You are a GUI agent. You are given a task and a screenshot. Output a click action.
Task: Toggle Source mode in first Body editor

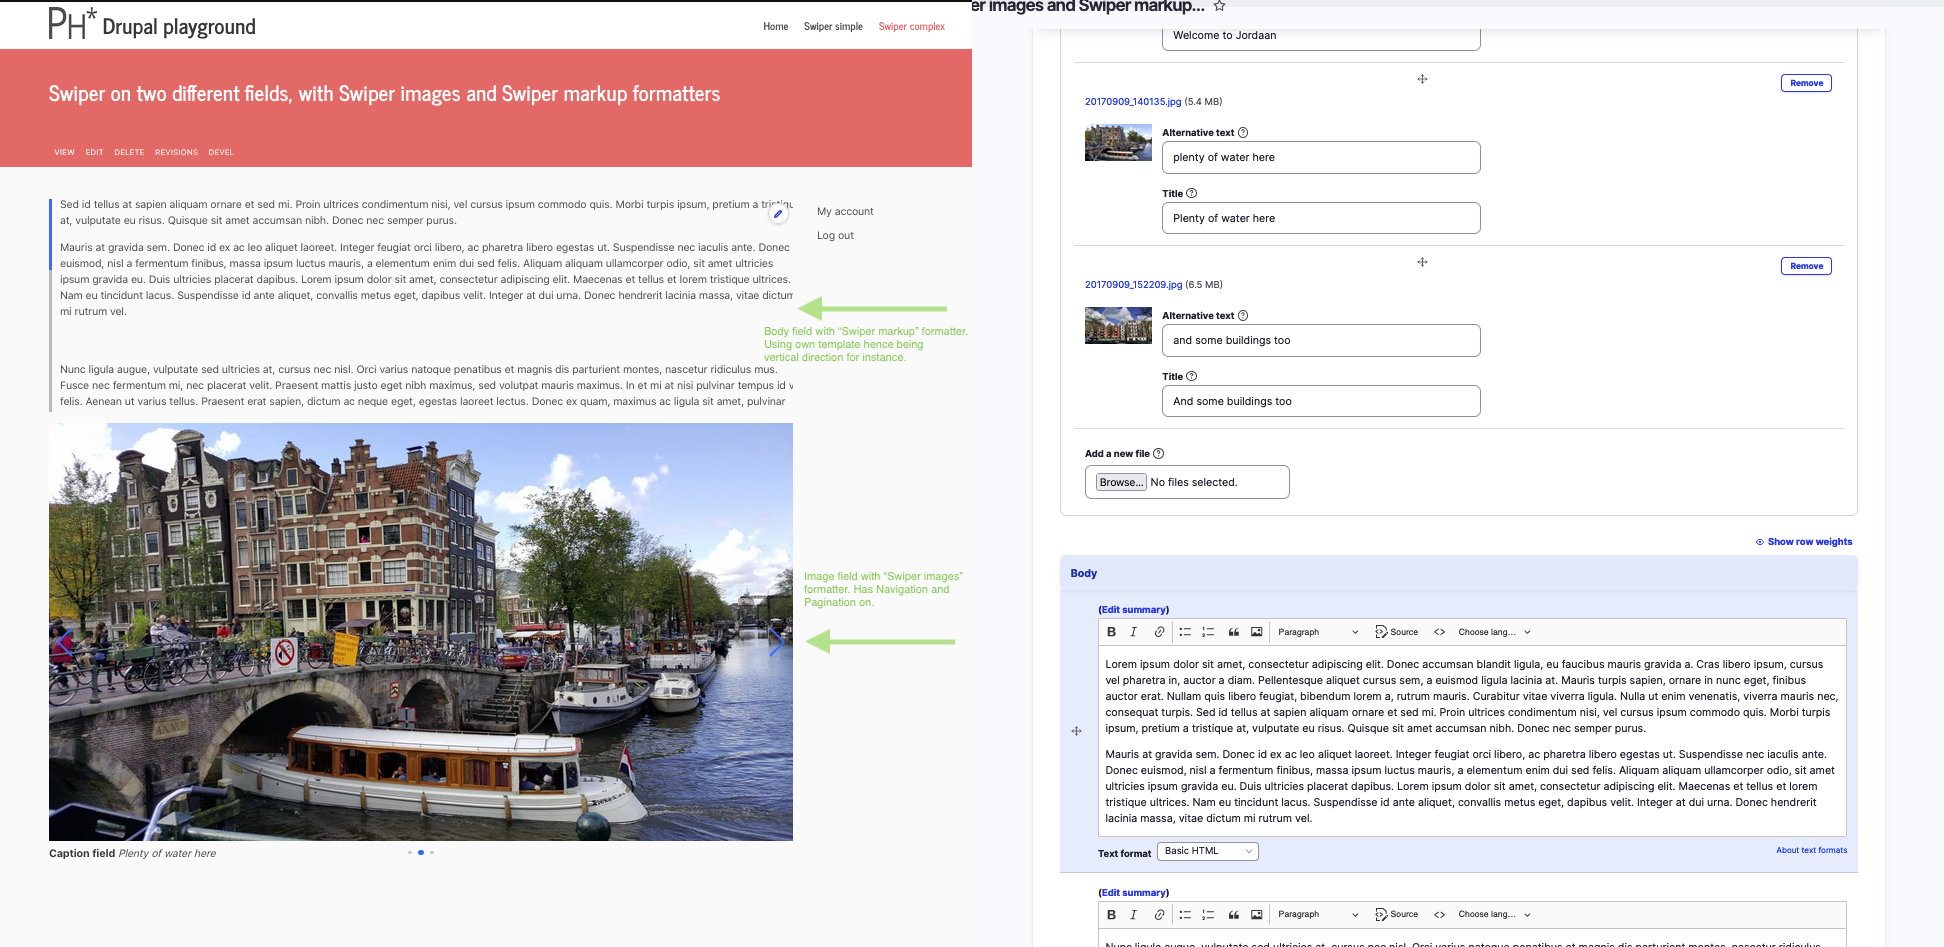[1397, 632]
